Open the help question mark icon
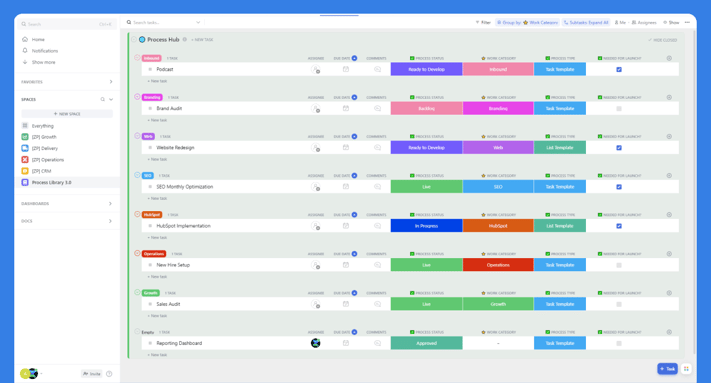This screenshot has width=711, height=383. coord(109,374)
